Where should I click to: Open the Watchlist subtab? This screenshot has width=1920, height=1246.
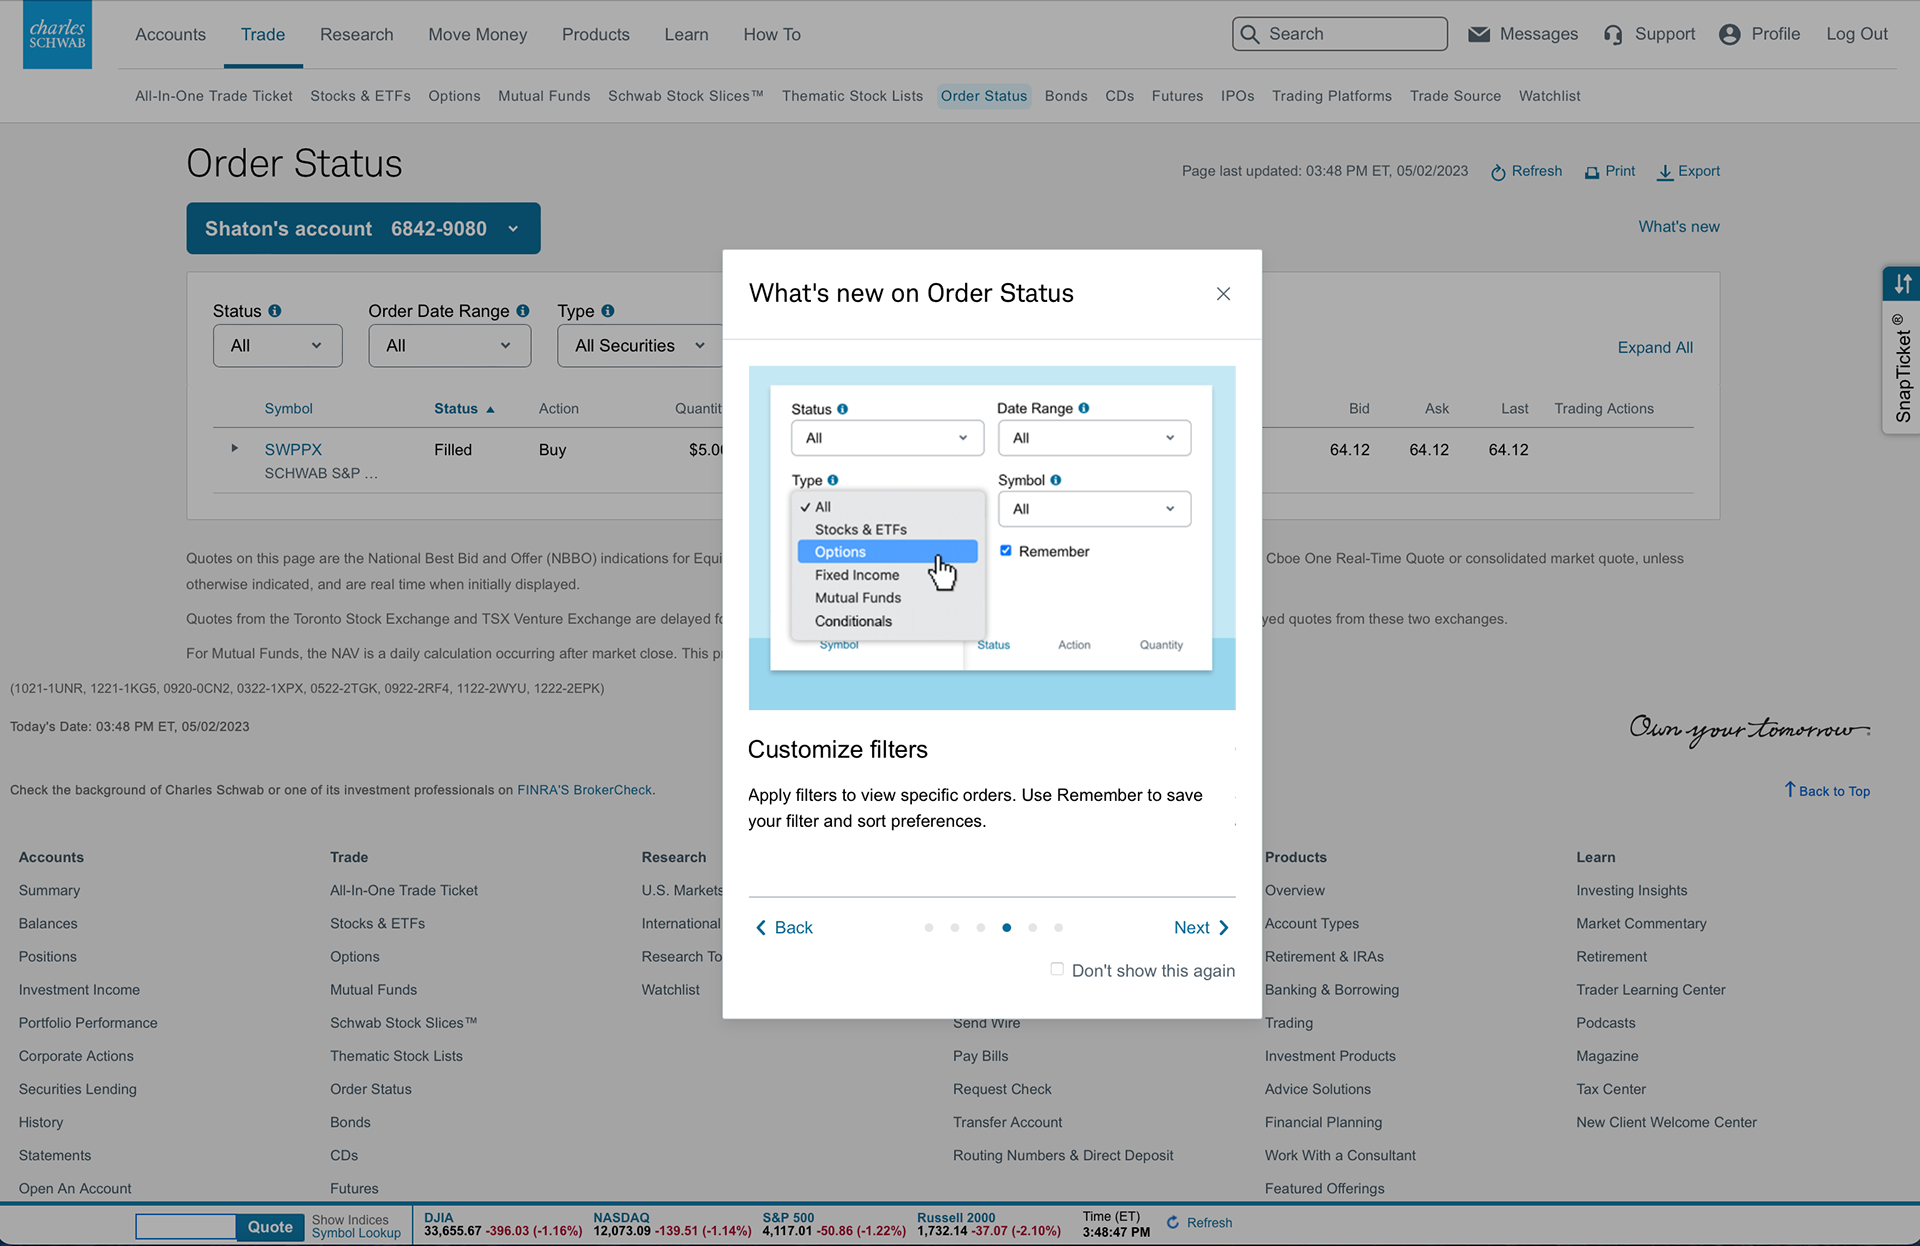pos(1549,97)
